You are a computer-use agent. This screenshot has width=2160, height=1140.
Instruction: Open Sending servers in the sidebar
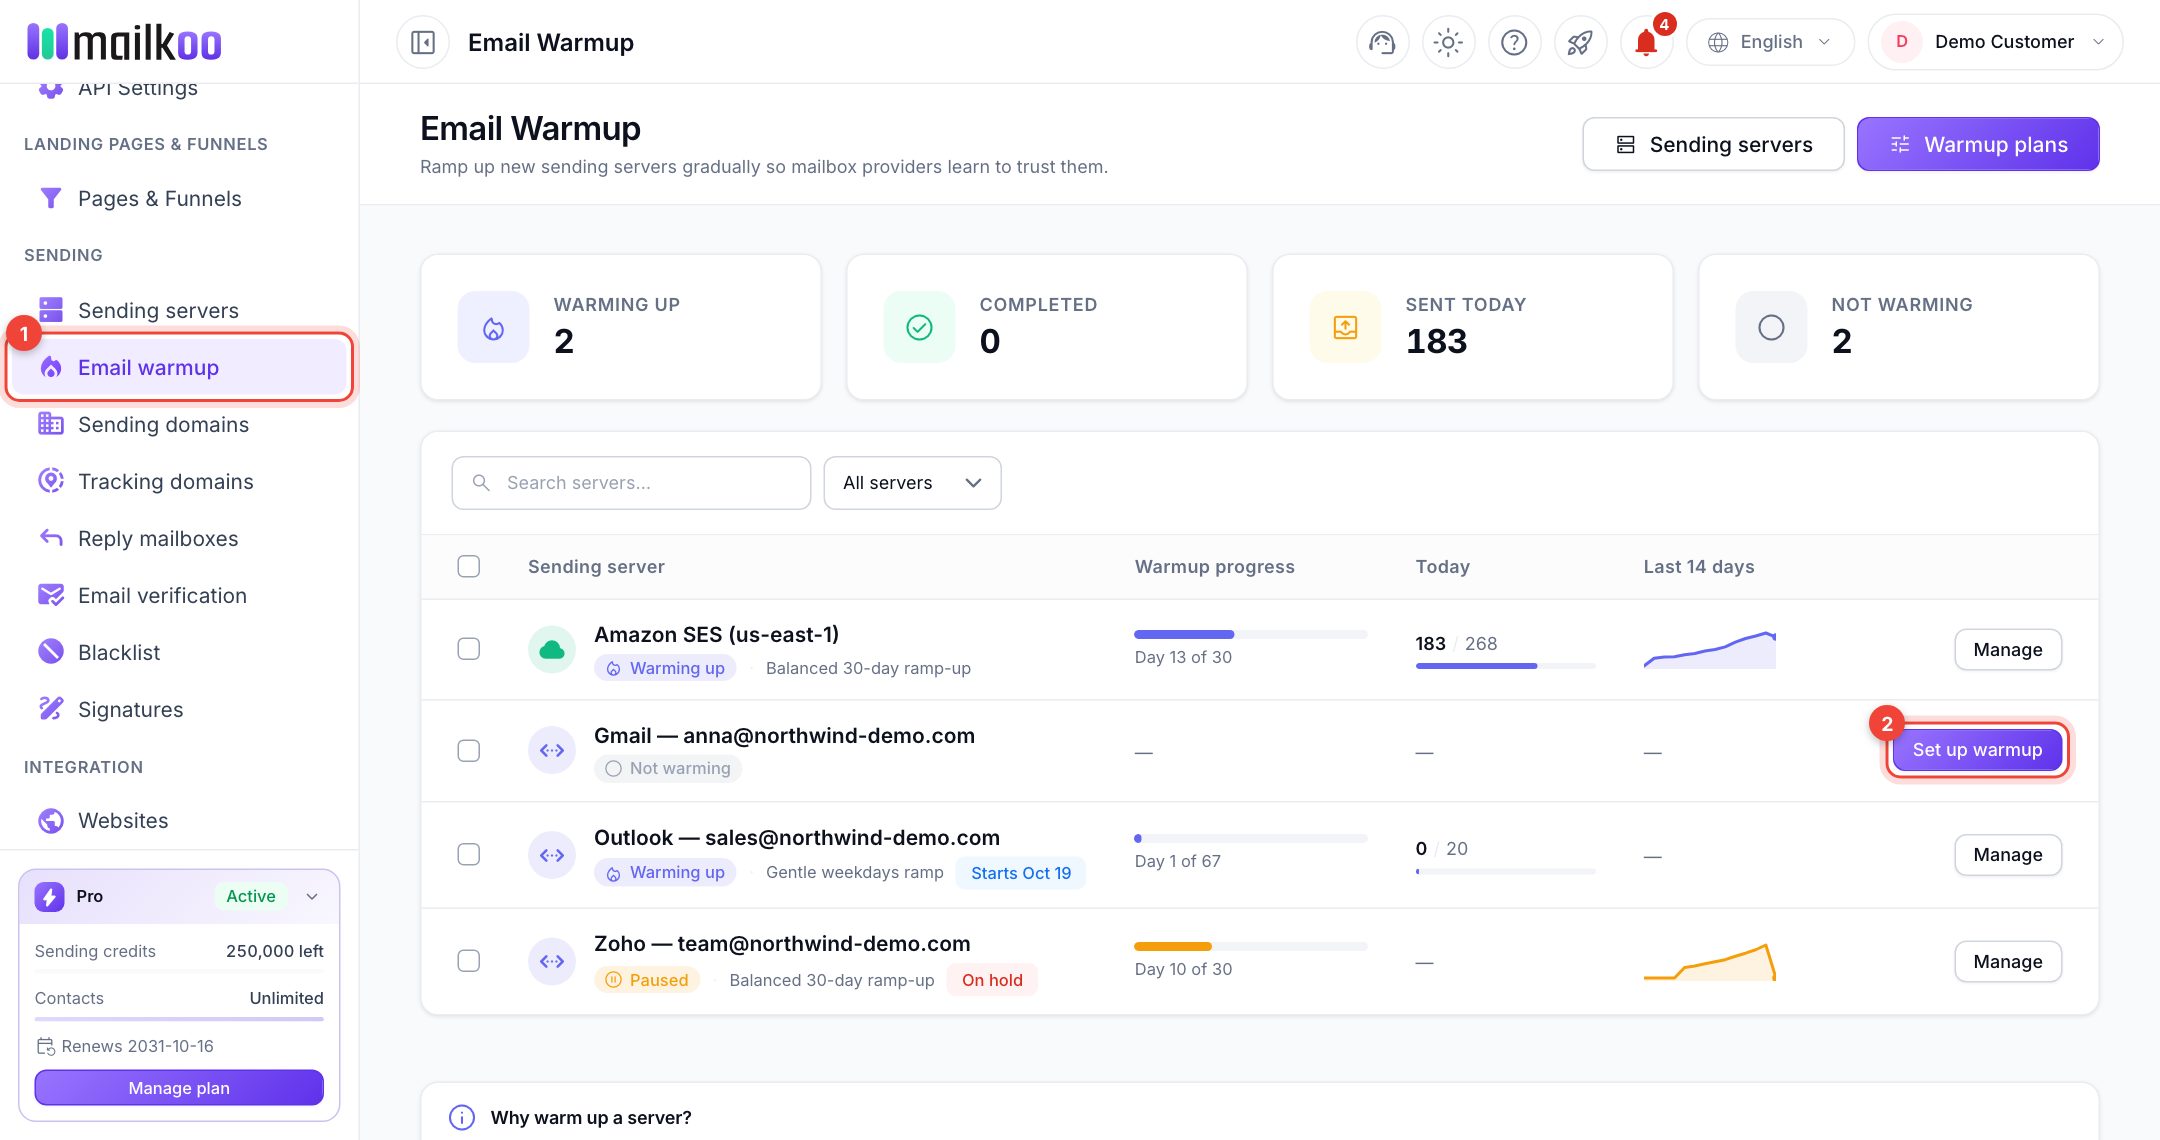pos(179,310)
